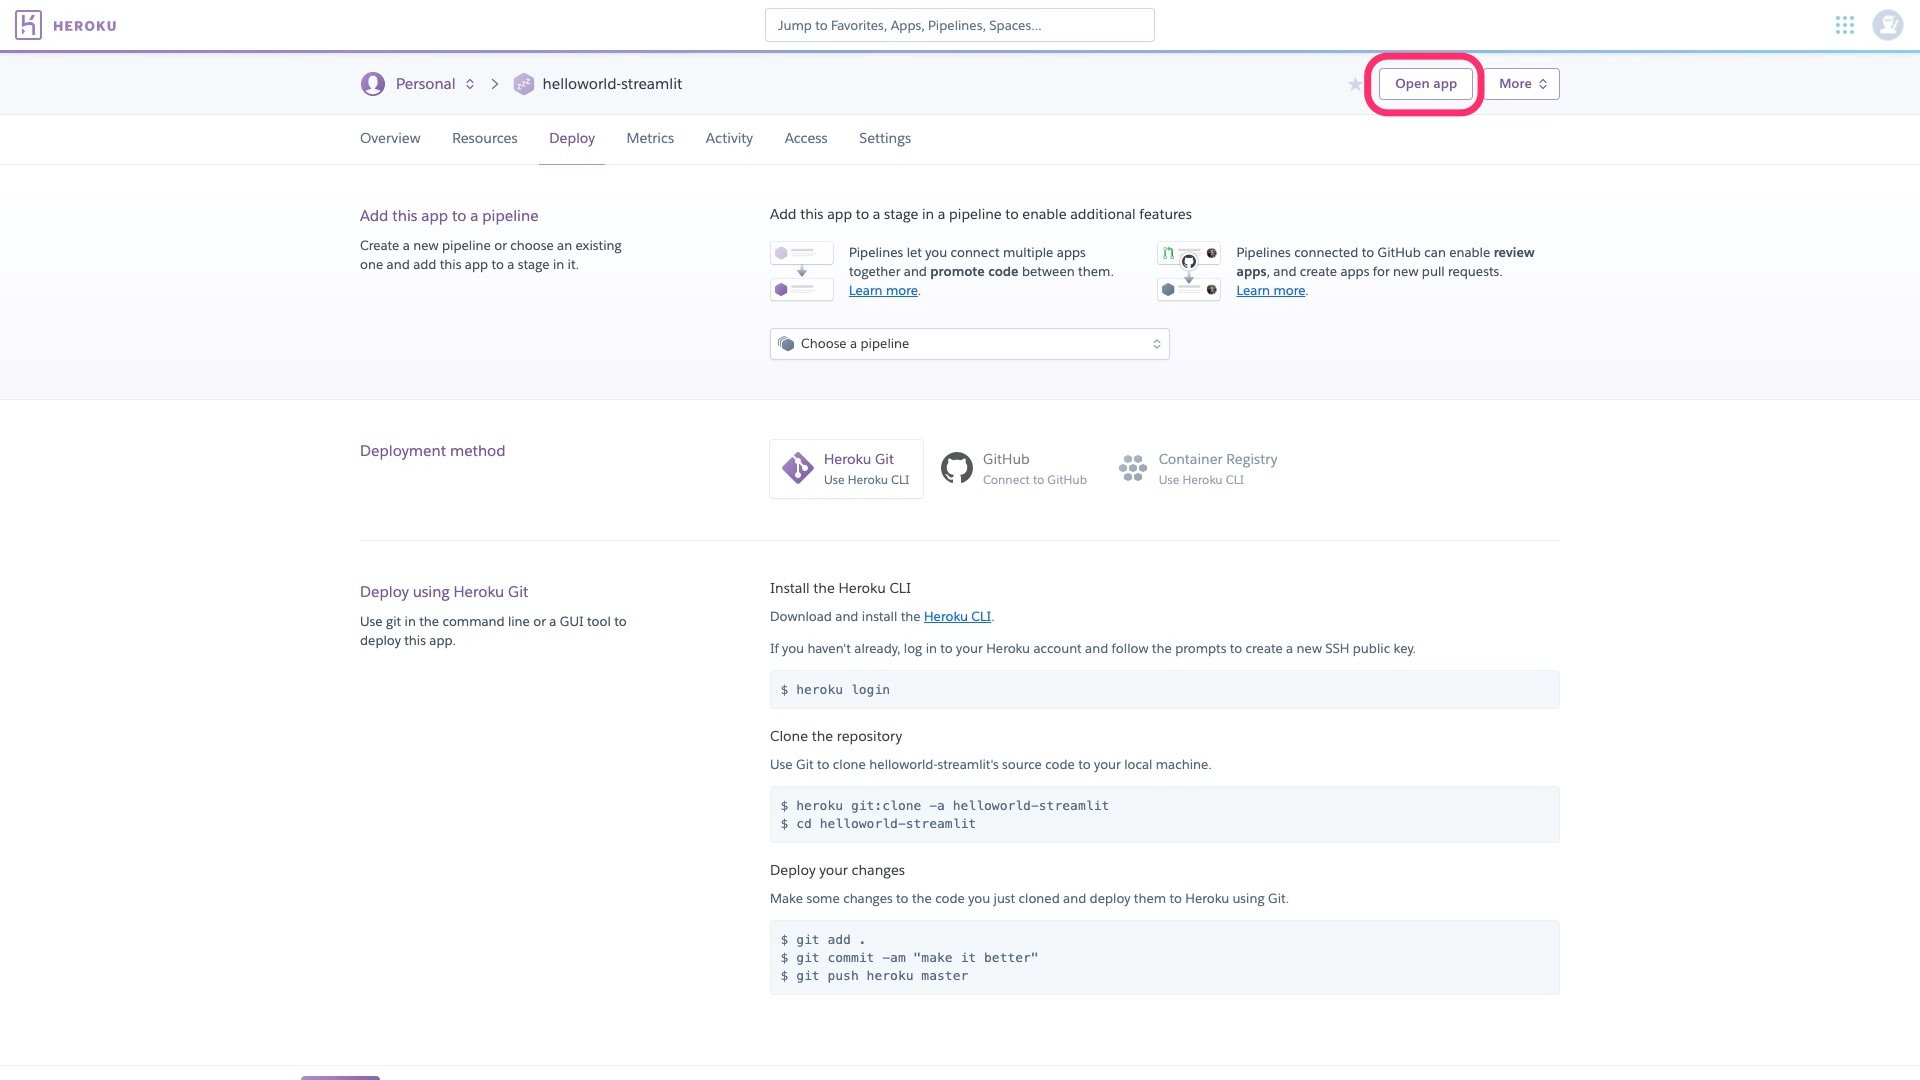
Task: Click the helloworld-streamlit app hexagon icon
Action: tap(523, 84)
